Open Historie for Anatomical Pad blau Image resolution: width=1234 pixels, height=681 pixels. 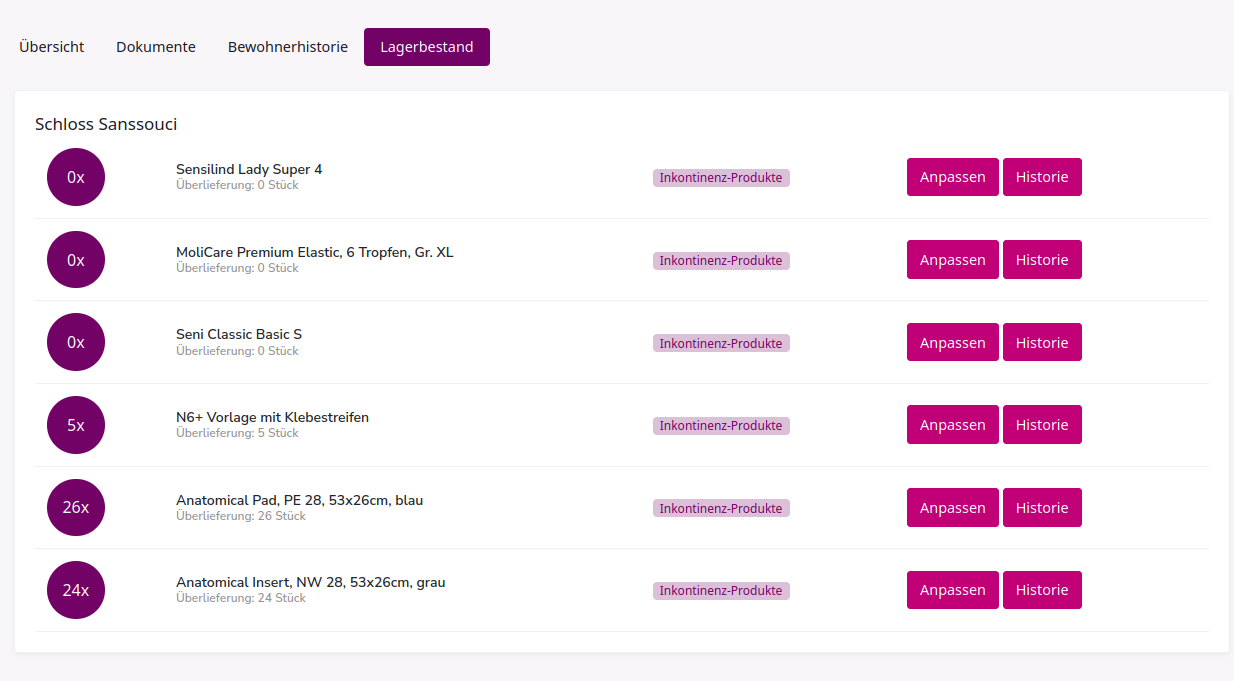pyautogui.click(x=1042, y=507)
